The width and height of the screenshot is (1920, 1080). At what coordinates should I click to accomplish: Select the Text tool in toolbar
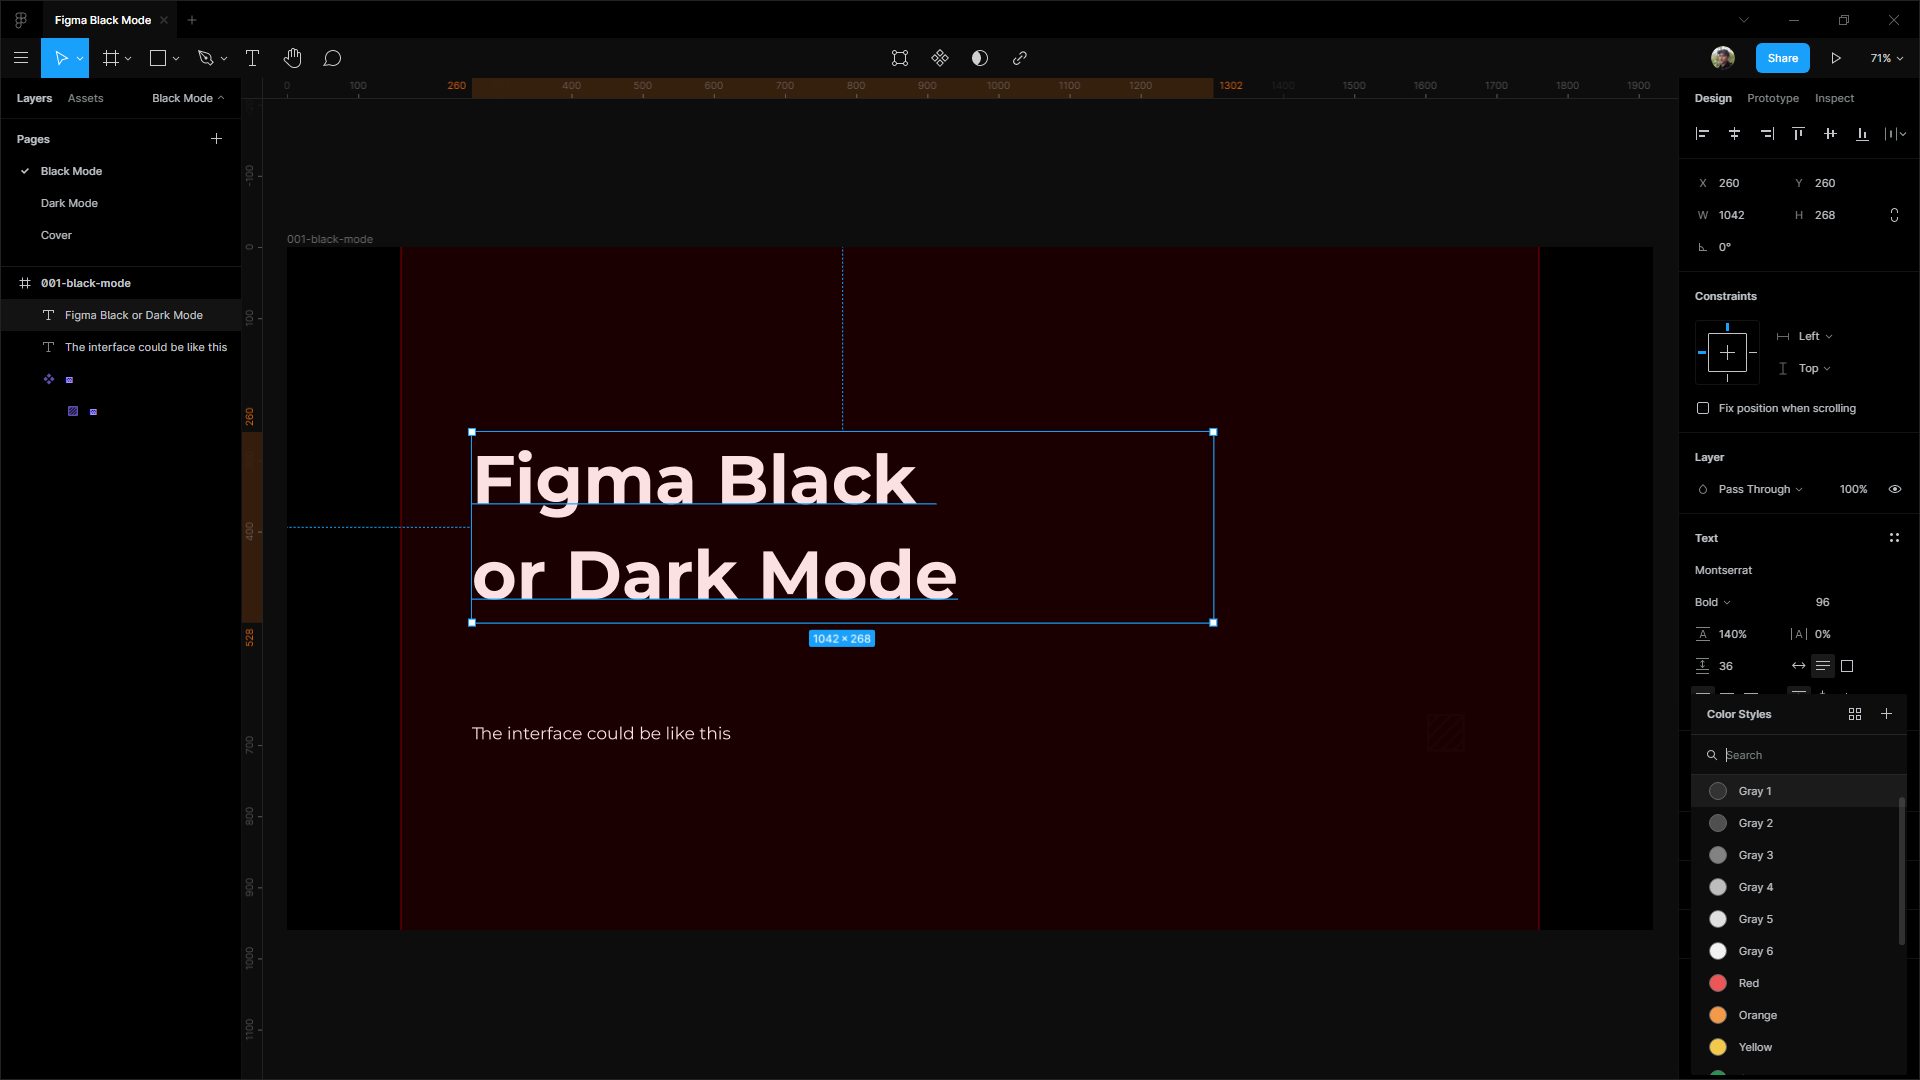point(251,58)
